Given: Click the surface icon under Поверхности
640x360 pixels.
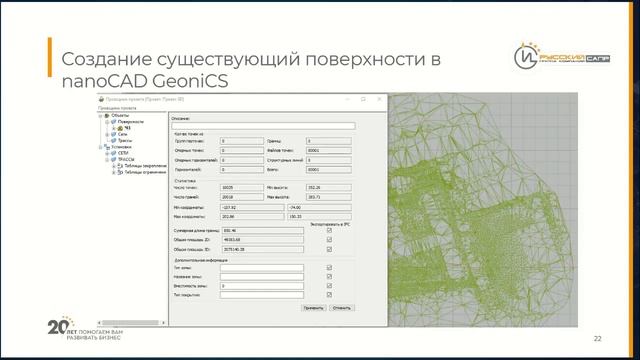Looking at the screenshot, I should (120, 128).
